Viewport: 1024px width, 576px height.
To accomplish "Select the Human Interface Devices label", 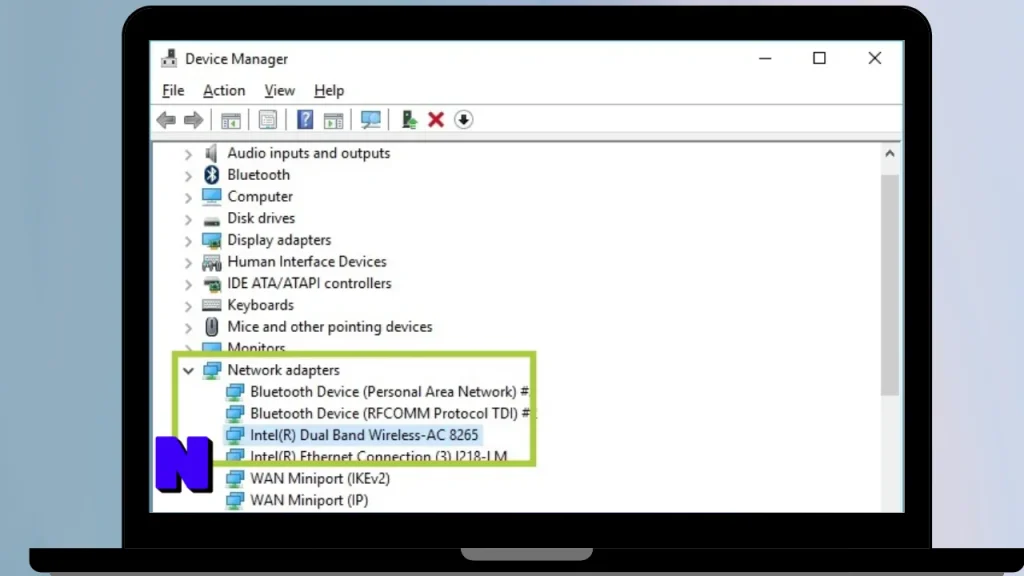I will point(307,262).
